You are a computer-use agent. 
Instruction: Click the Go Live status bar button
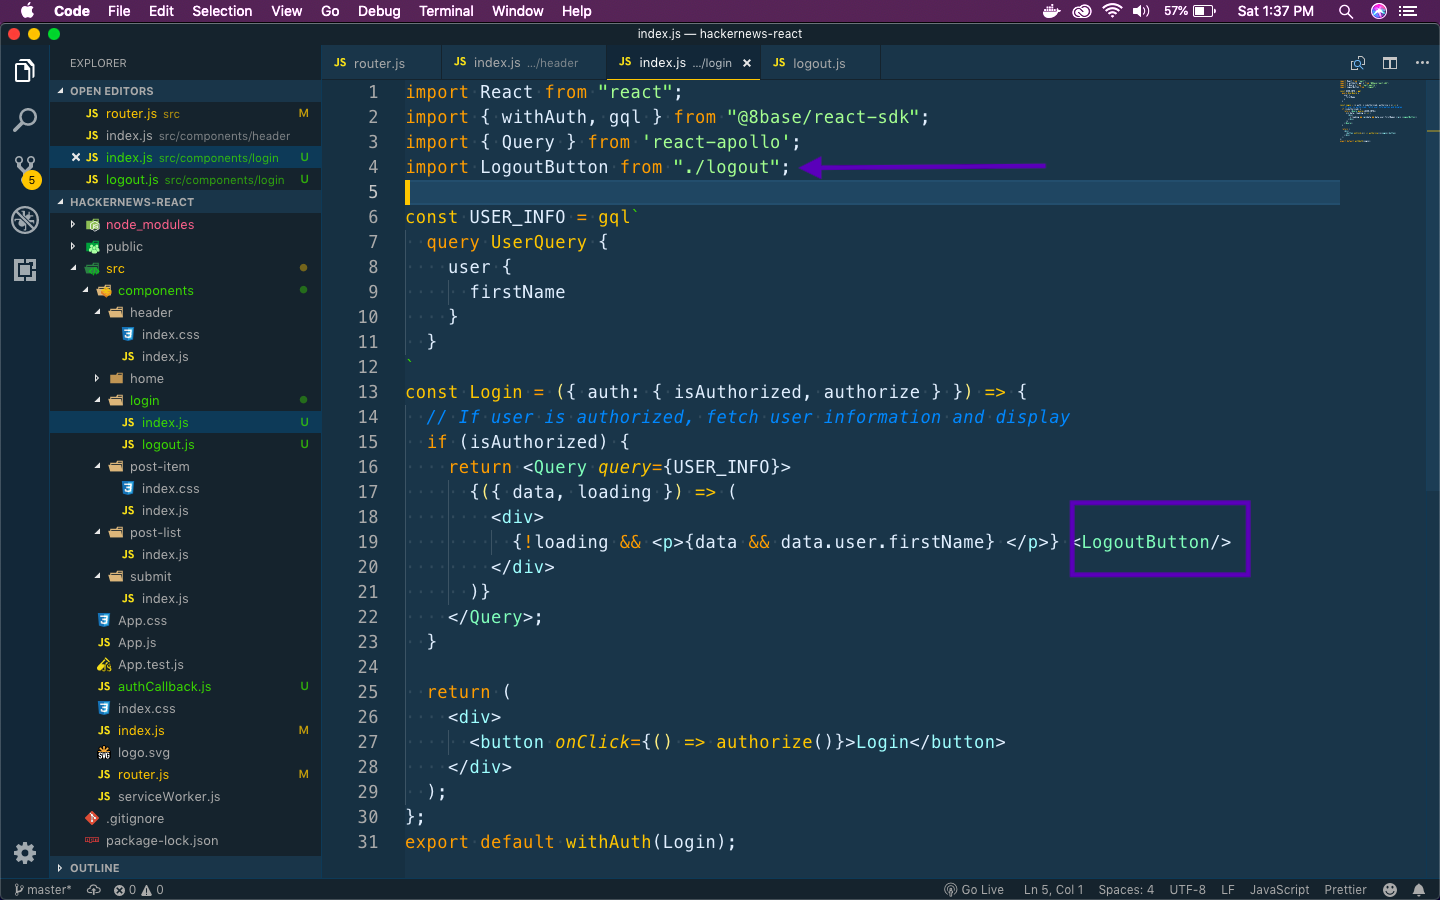pyautogui.click(x=974, y=890)
